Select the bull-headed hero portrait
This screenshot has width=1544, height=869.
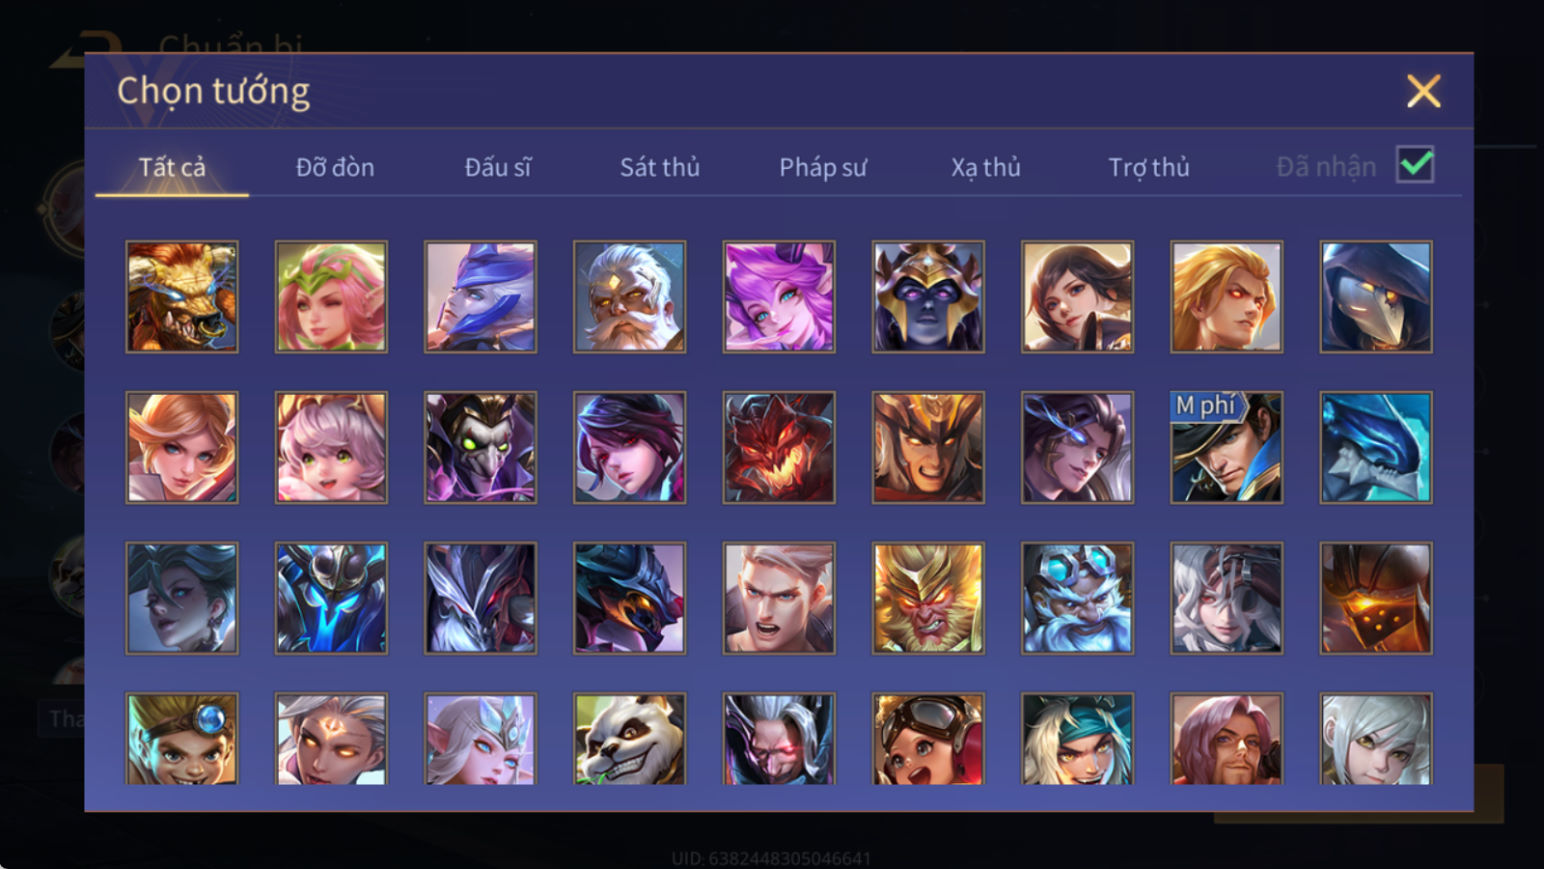click(x=182, y=297)
